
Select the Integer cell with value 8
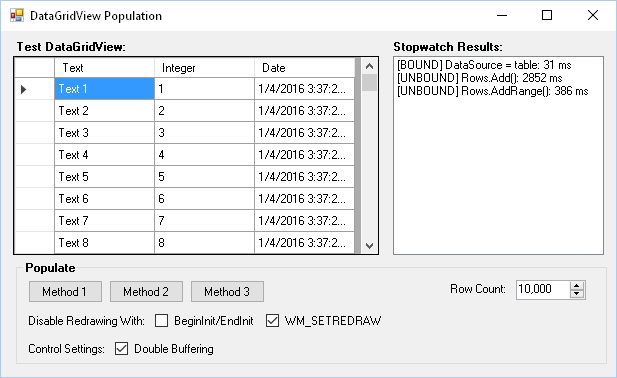point(204,243)
